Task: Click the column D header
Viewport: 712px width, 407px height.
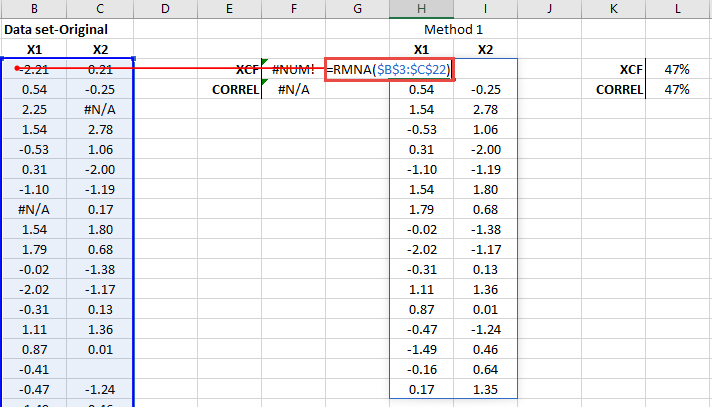Action: pos(165,9)
